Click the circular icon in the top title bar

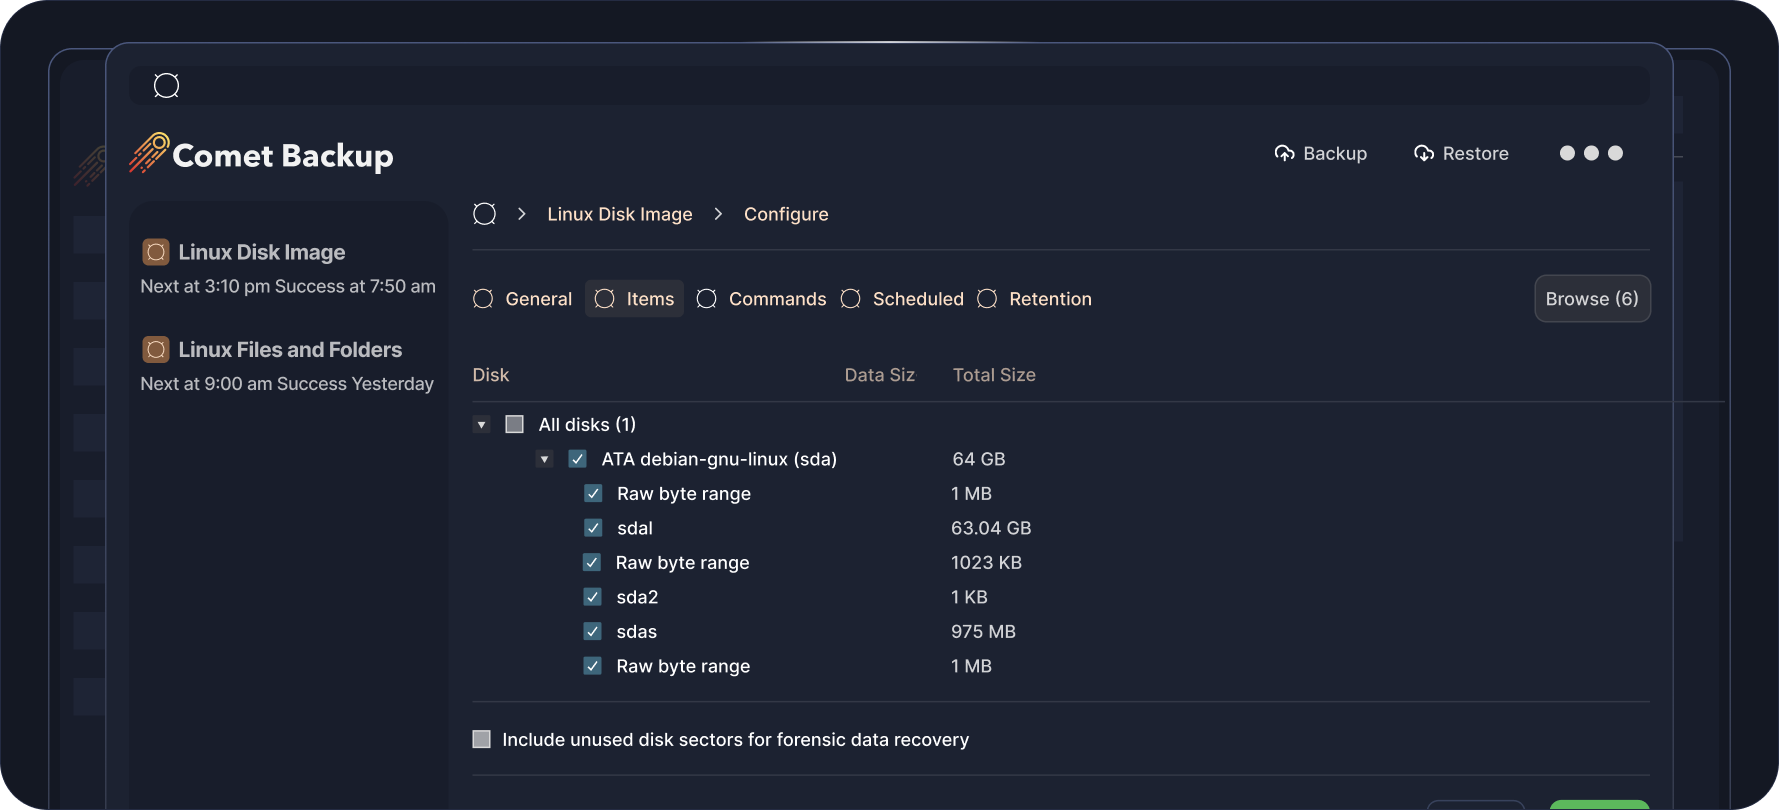[166, 86]
